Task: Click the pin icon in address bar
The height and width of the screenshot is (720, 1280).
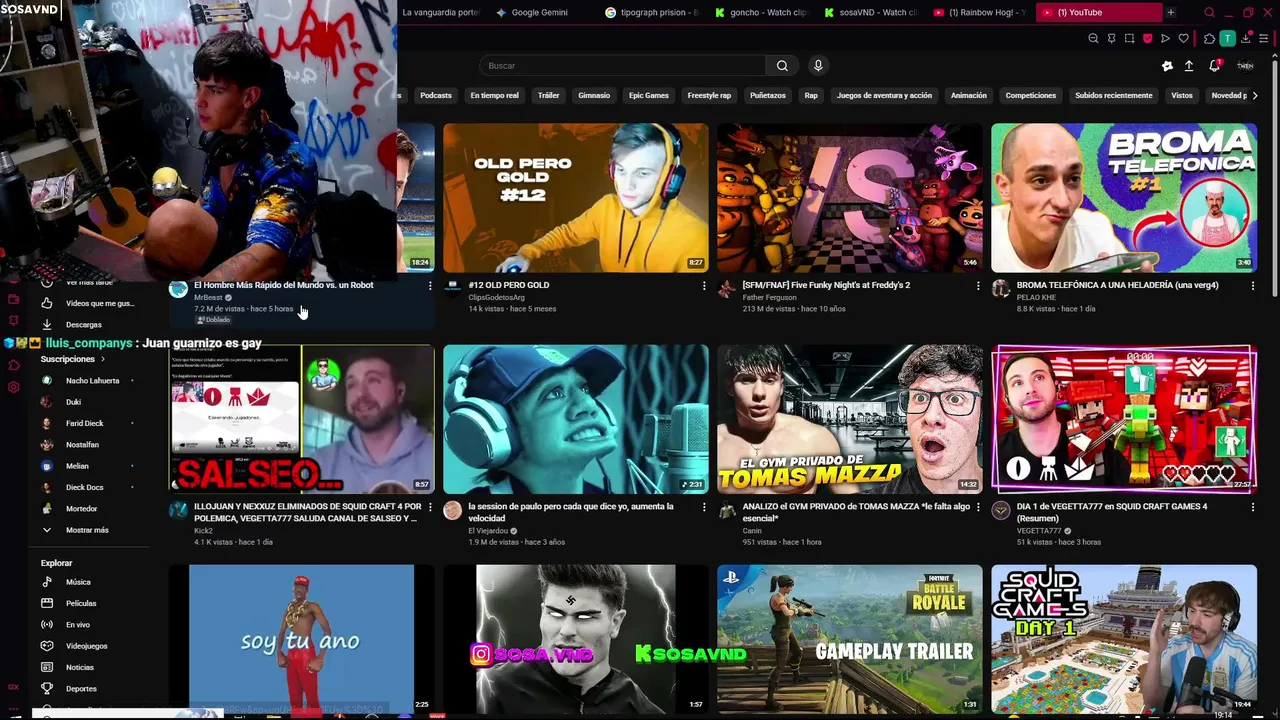Action: pyautogui.click(x=1111, y=39)
